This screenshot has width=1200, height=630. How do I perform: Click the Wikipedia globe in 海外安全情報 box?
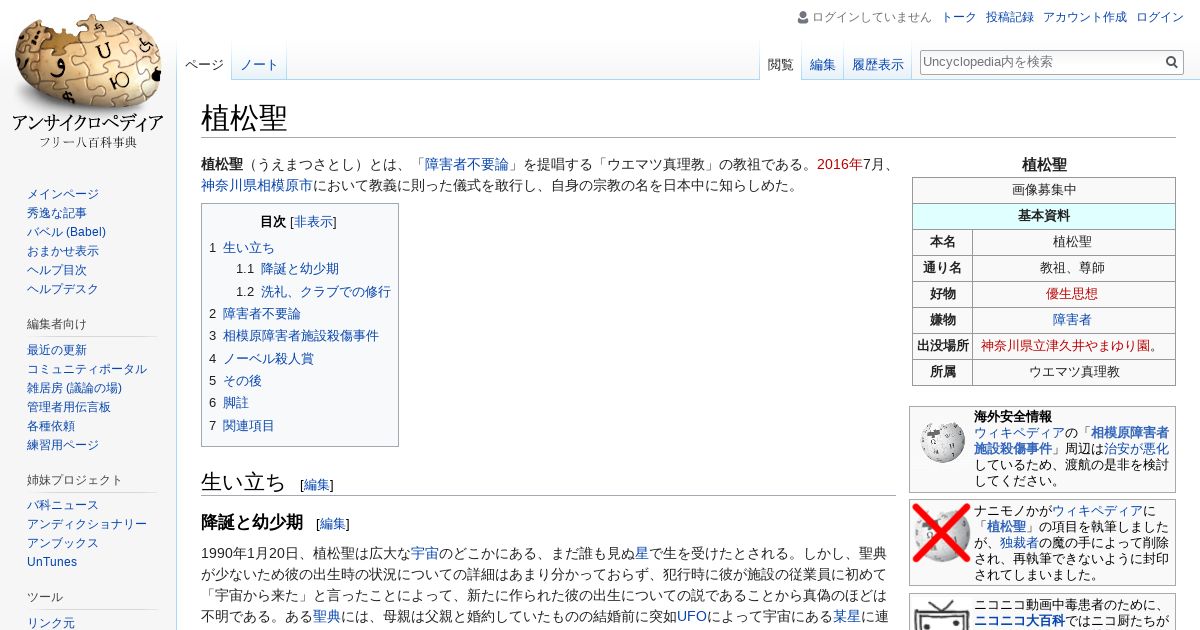[941, 441]
